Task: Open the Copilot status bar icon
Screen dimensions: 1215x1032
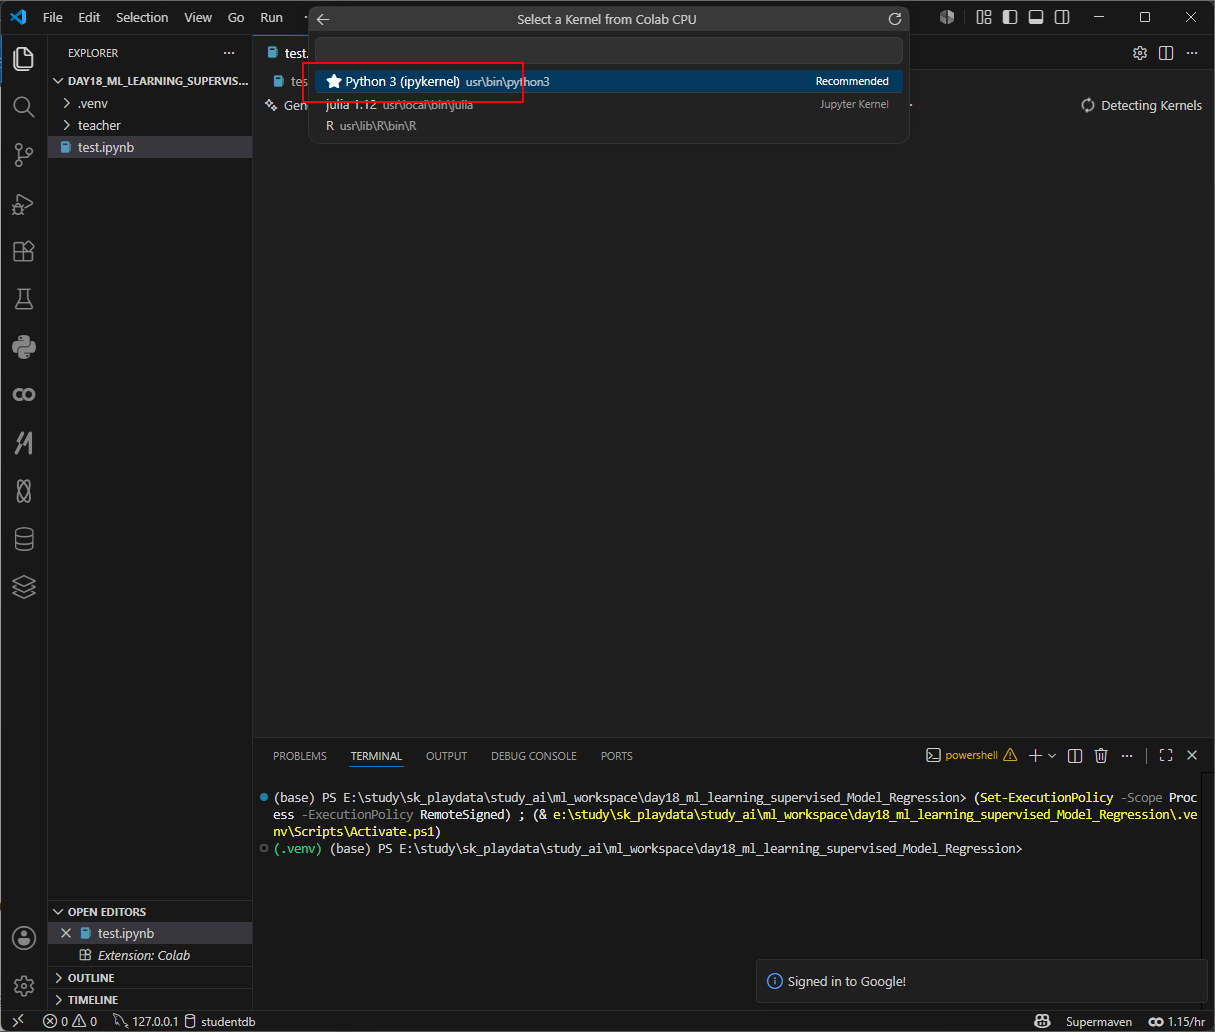Action: point(1042,1021)
